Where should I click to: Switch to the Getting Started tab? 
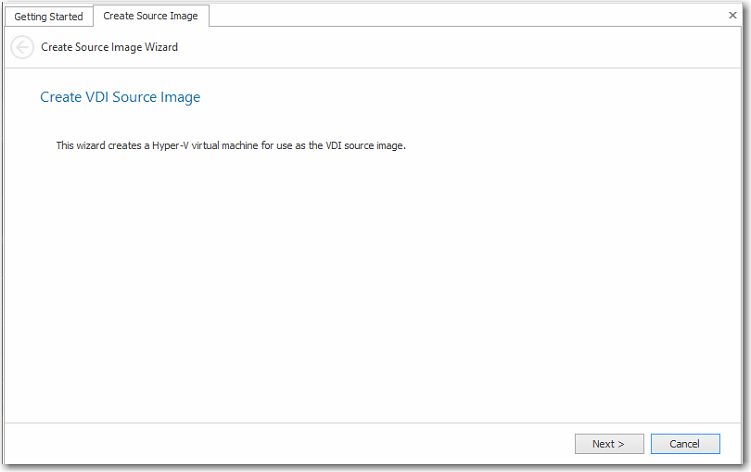48,17
